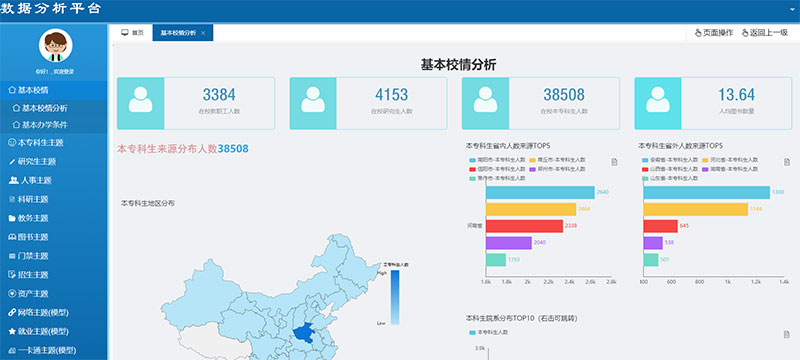Click the yellow 2464 bar
The height and width of the screenshot is (360, 800).
(x=531, y=209)
